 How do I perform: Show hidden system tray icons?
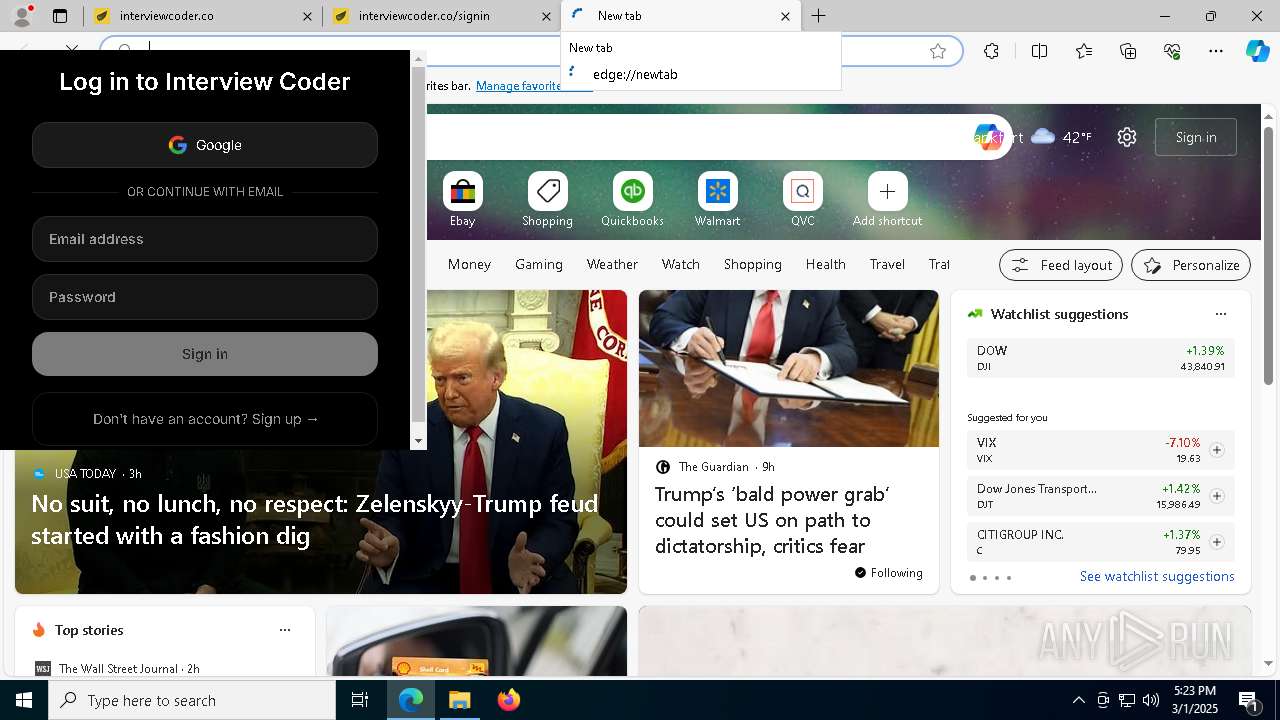click(1078, 700)
